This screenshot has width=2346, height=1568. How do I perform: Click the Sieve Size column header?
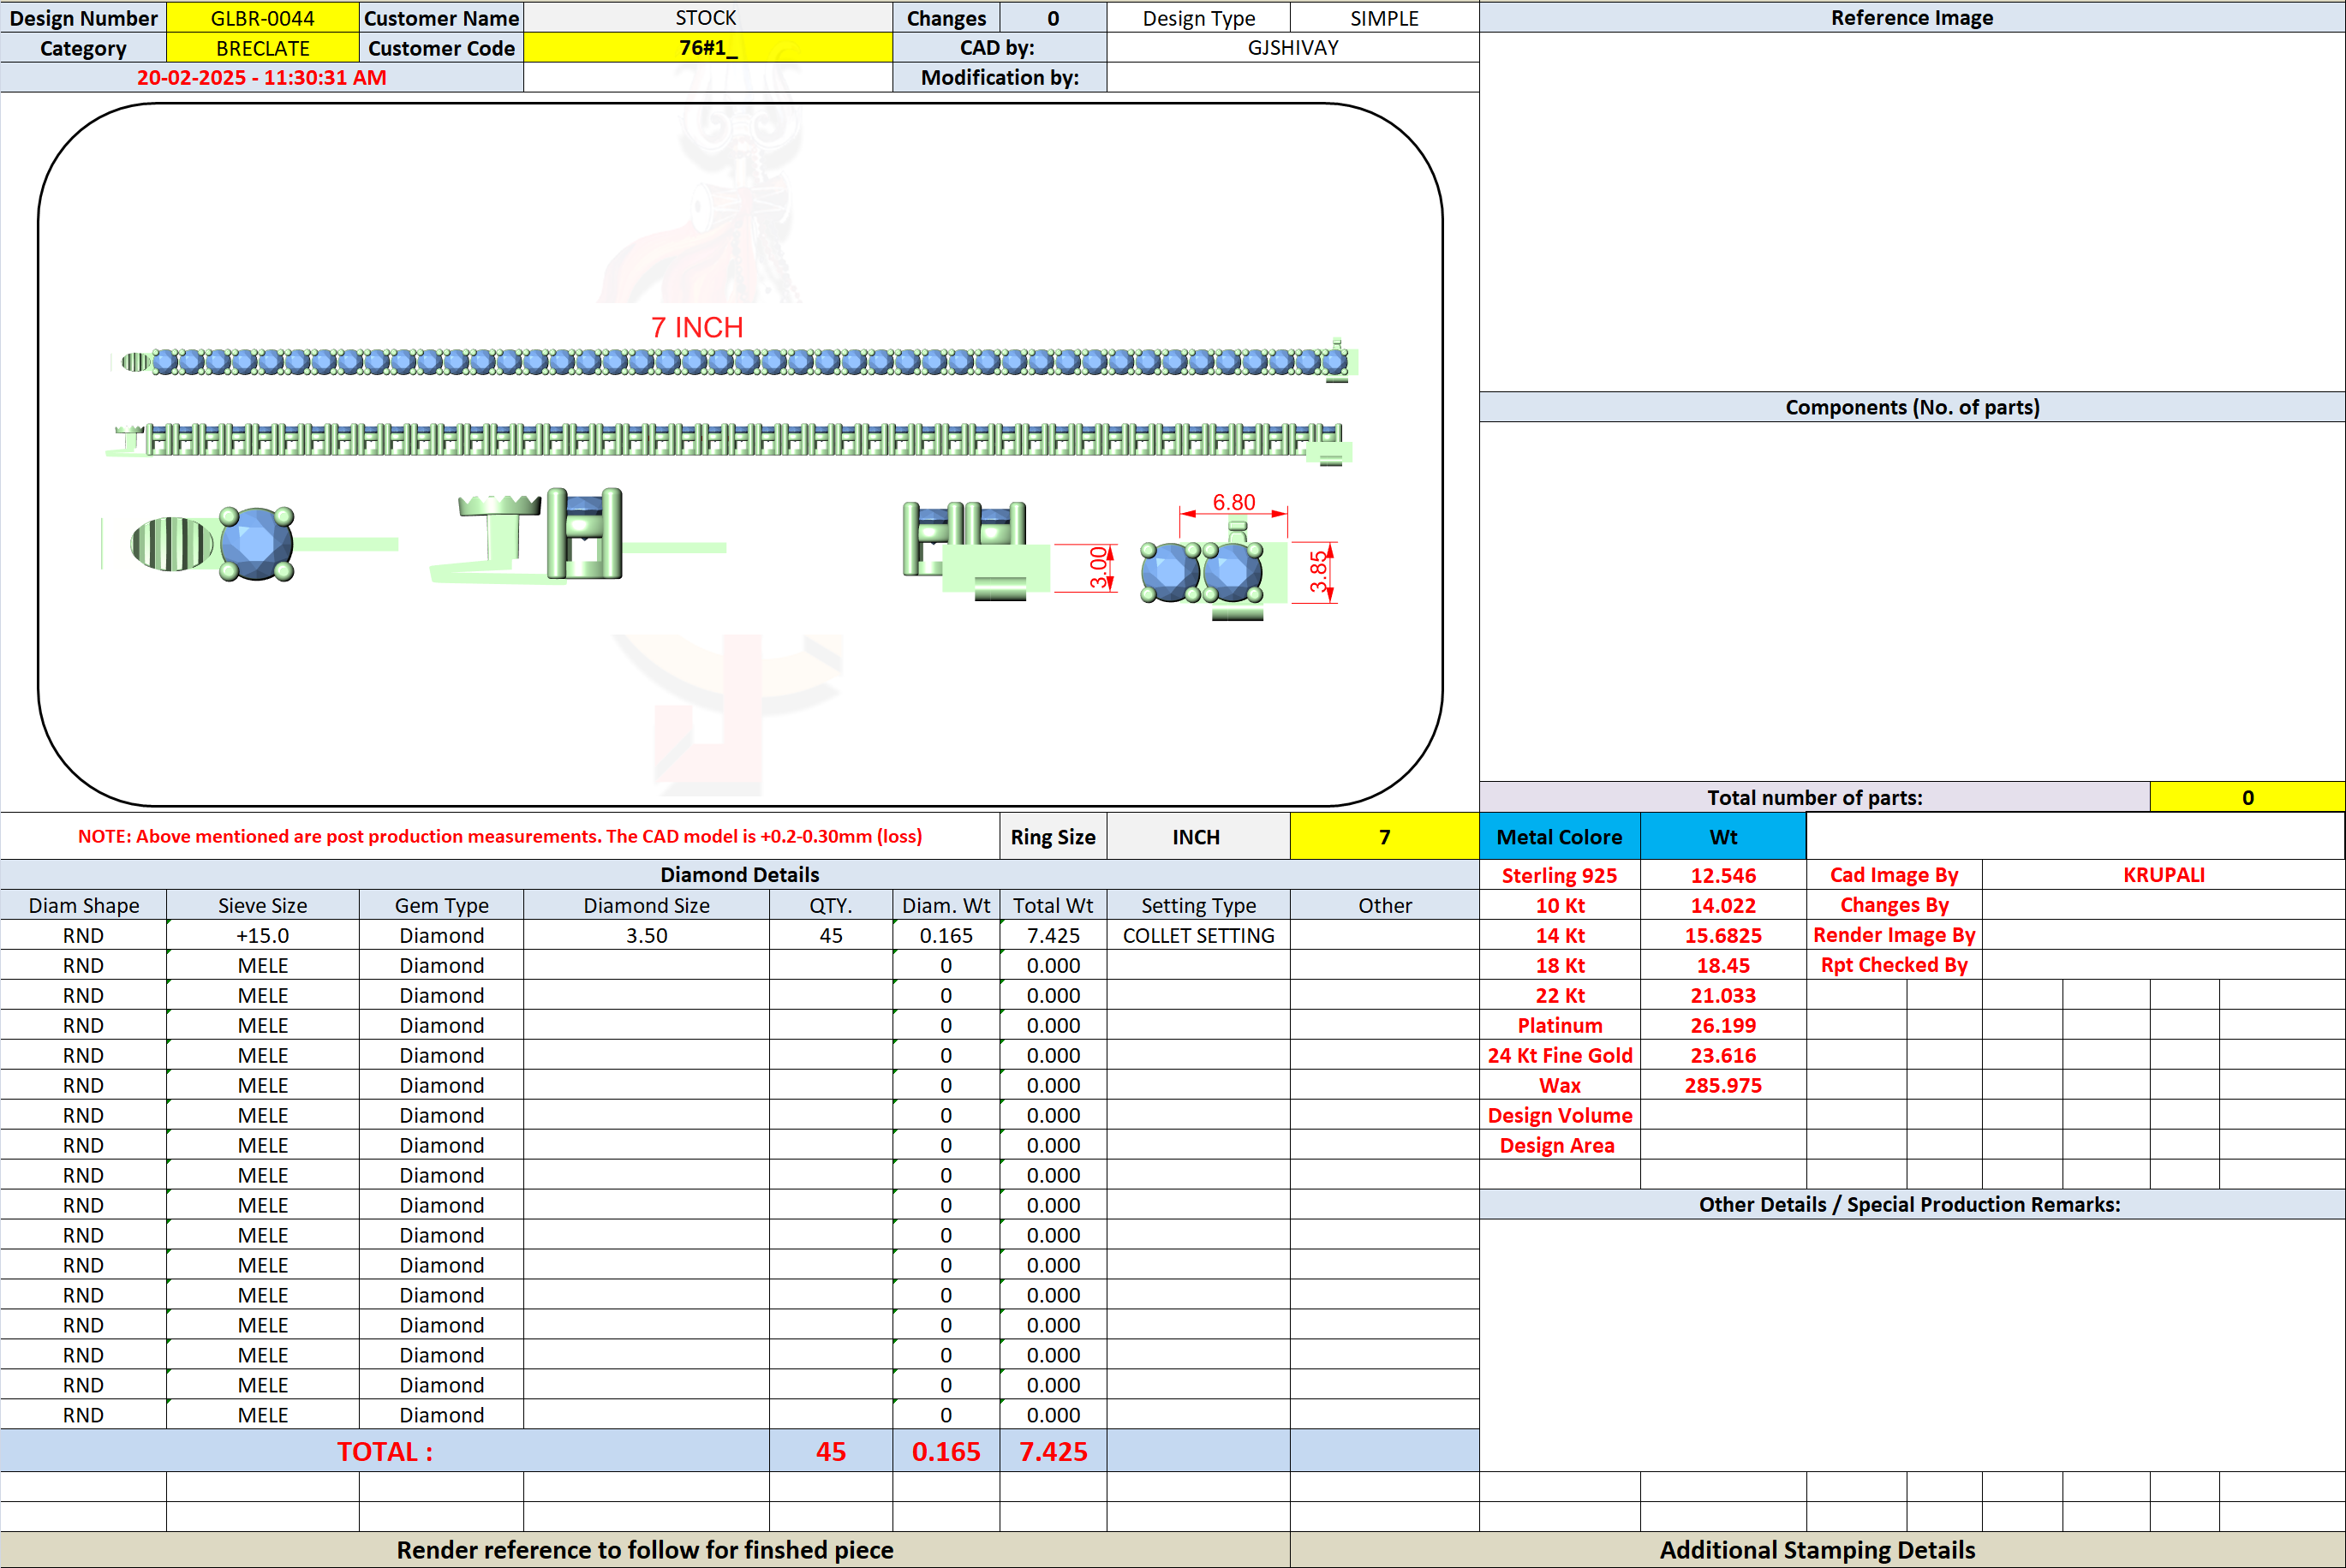[x=262, y=905]
